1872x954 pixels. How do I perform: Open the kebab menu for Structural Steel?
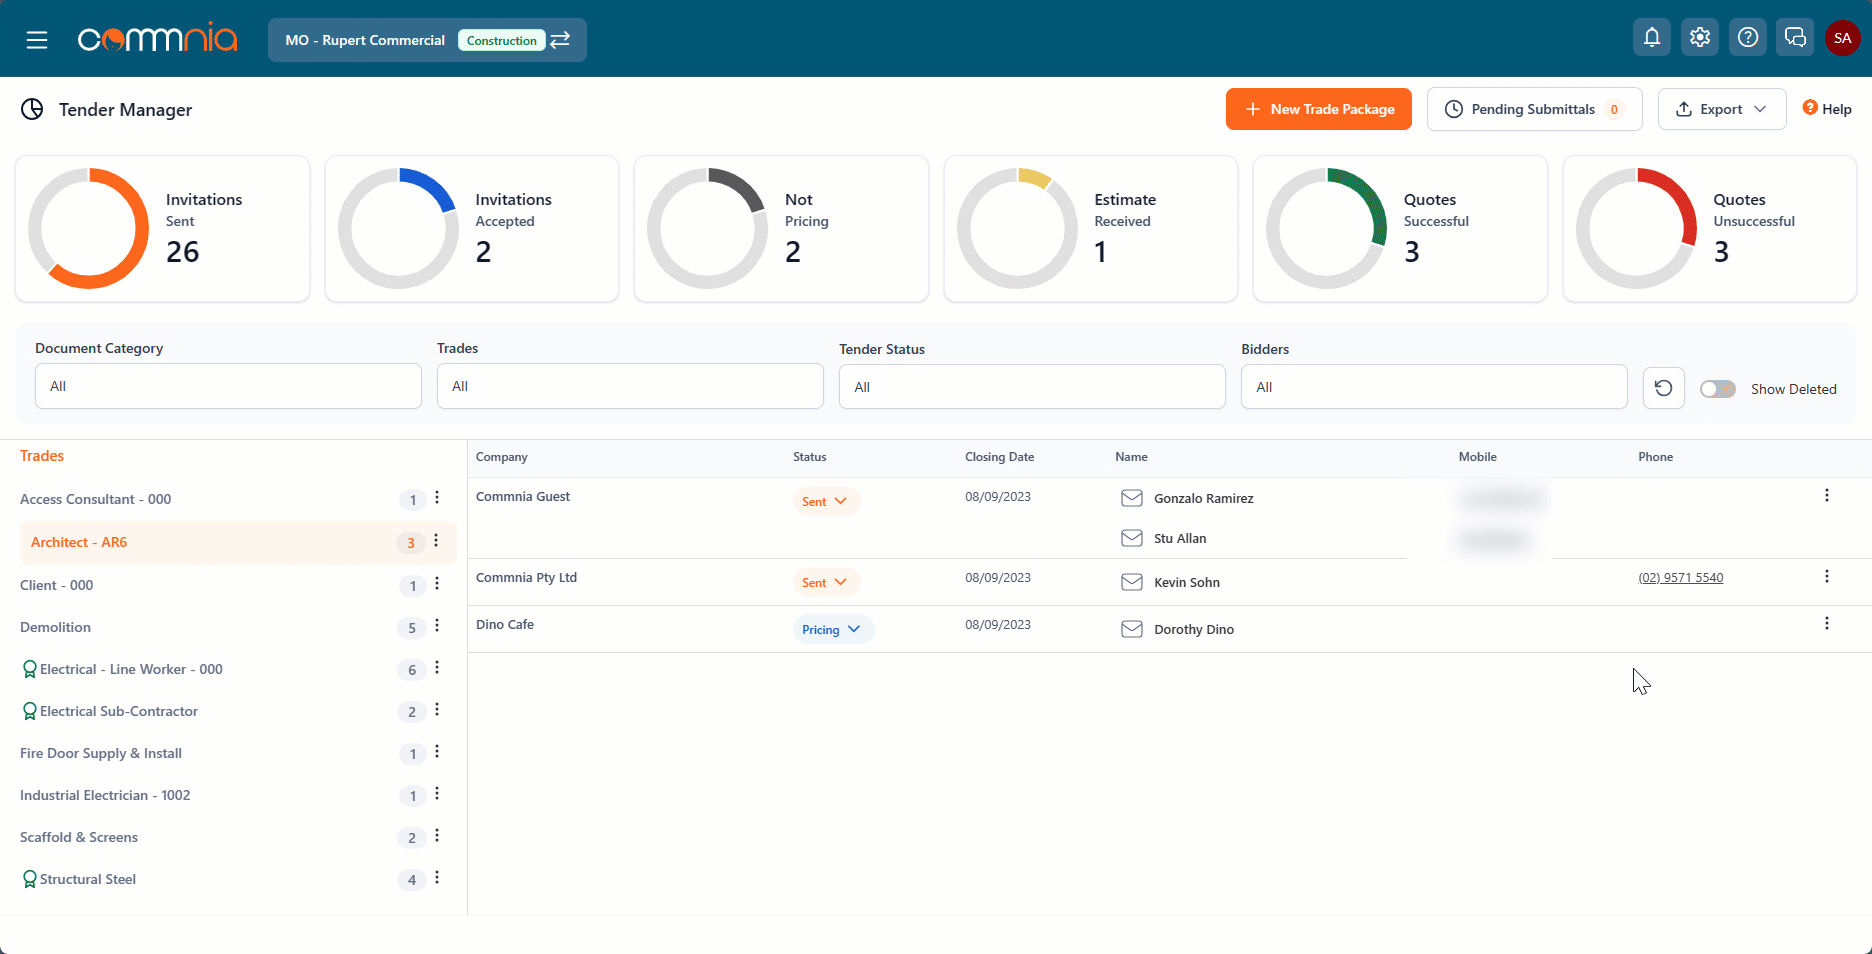(437, 878)
